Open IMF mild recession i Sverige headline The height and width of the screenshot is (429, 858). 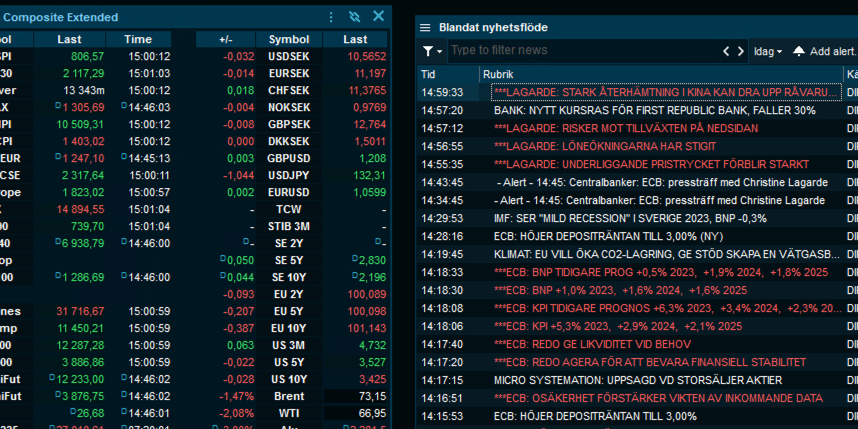point(630,218)
